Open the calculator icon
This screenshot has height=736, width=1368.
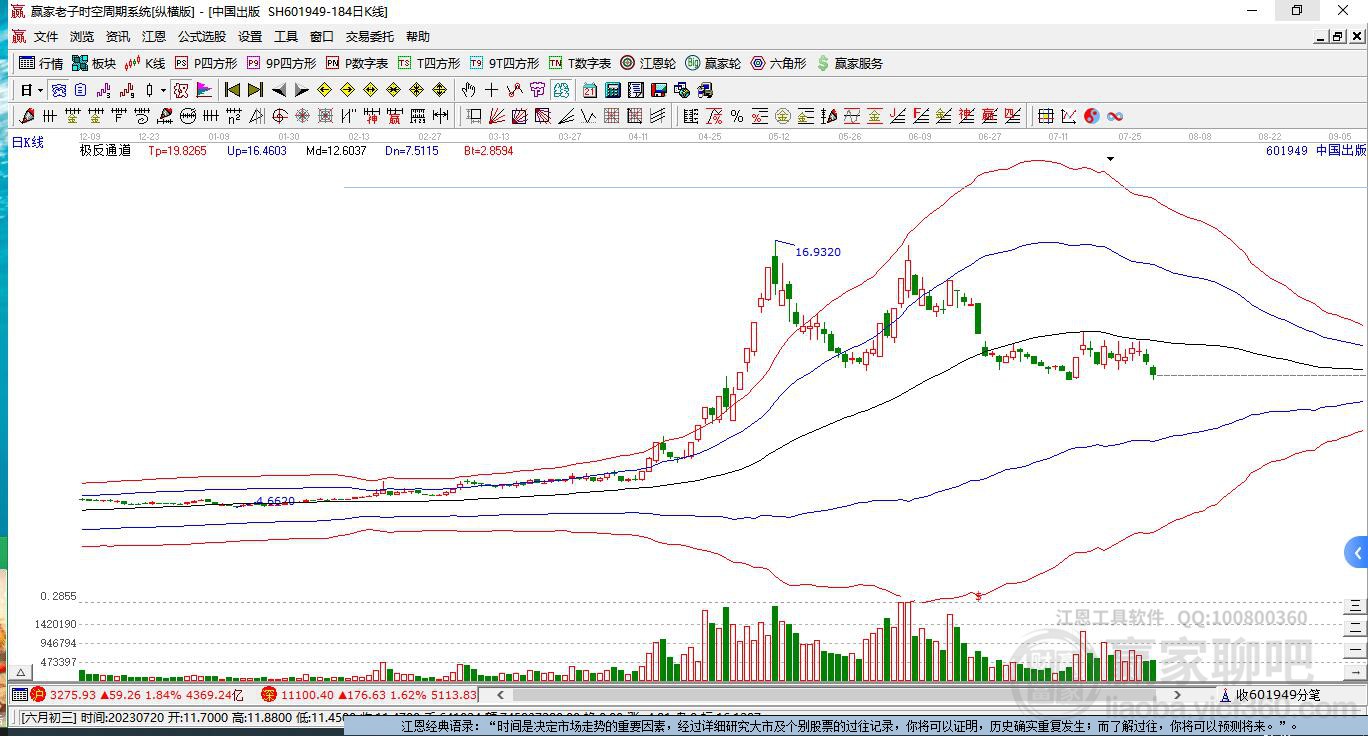[613, 90]
